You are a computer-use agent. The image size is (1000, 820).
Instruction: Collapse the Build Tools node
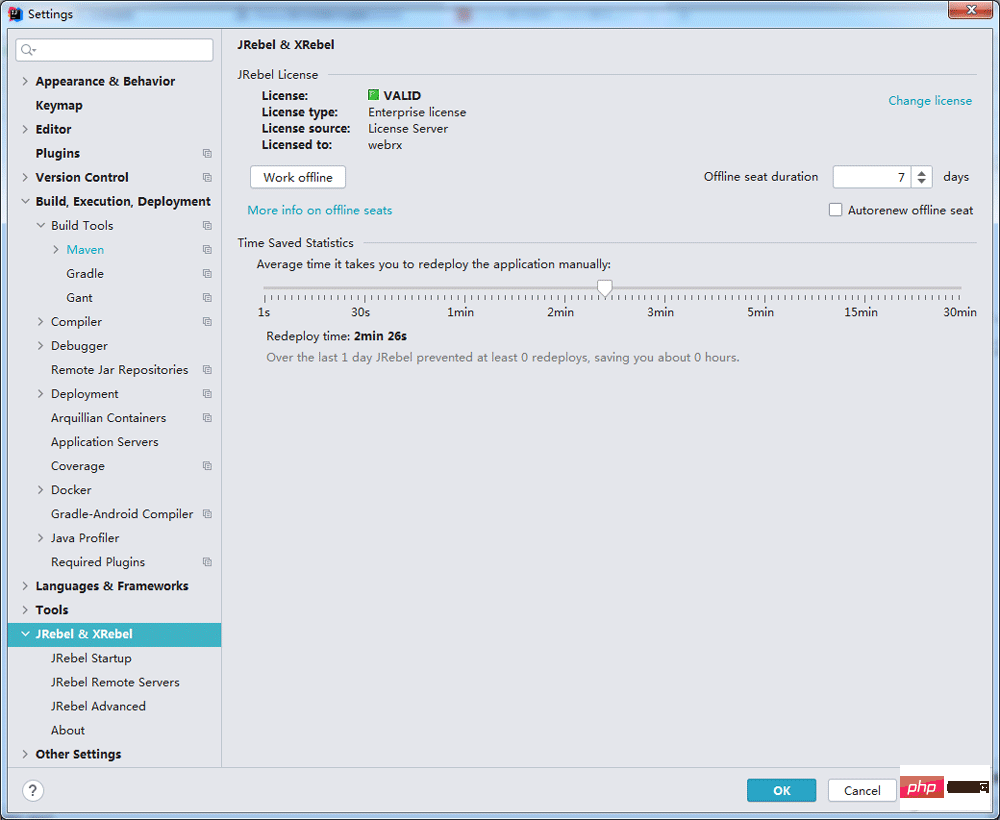pyautogui.click(x=41, y=226)
